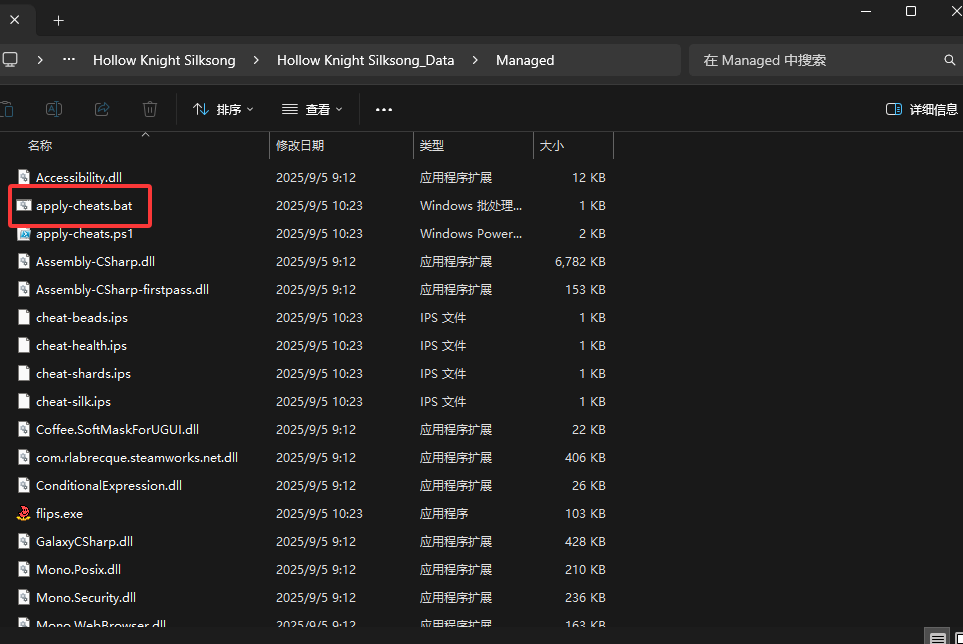
Task: Select the cheat-health.ips file icon
Action: [x=24, y=345]
